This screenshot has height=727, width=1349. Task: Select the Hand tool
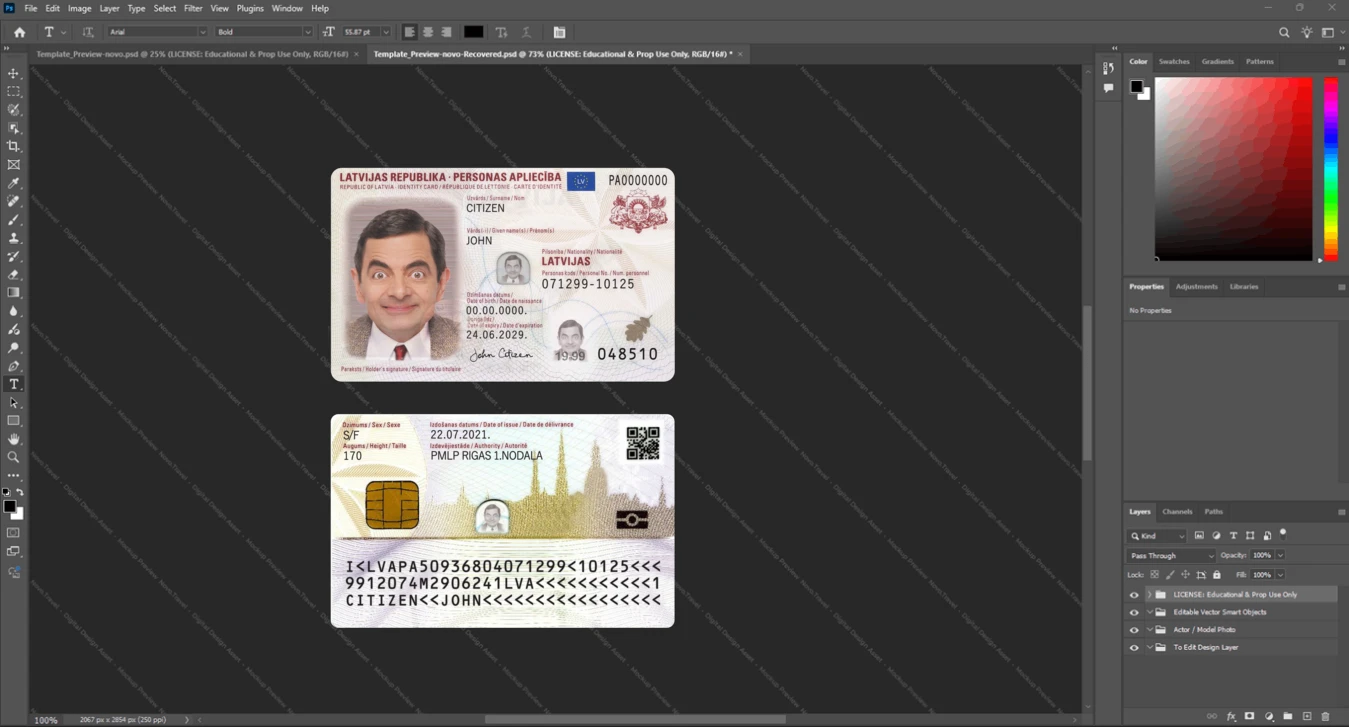click(14, 439)
